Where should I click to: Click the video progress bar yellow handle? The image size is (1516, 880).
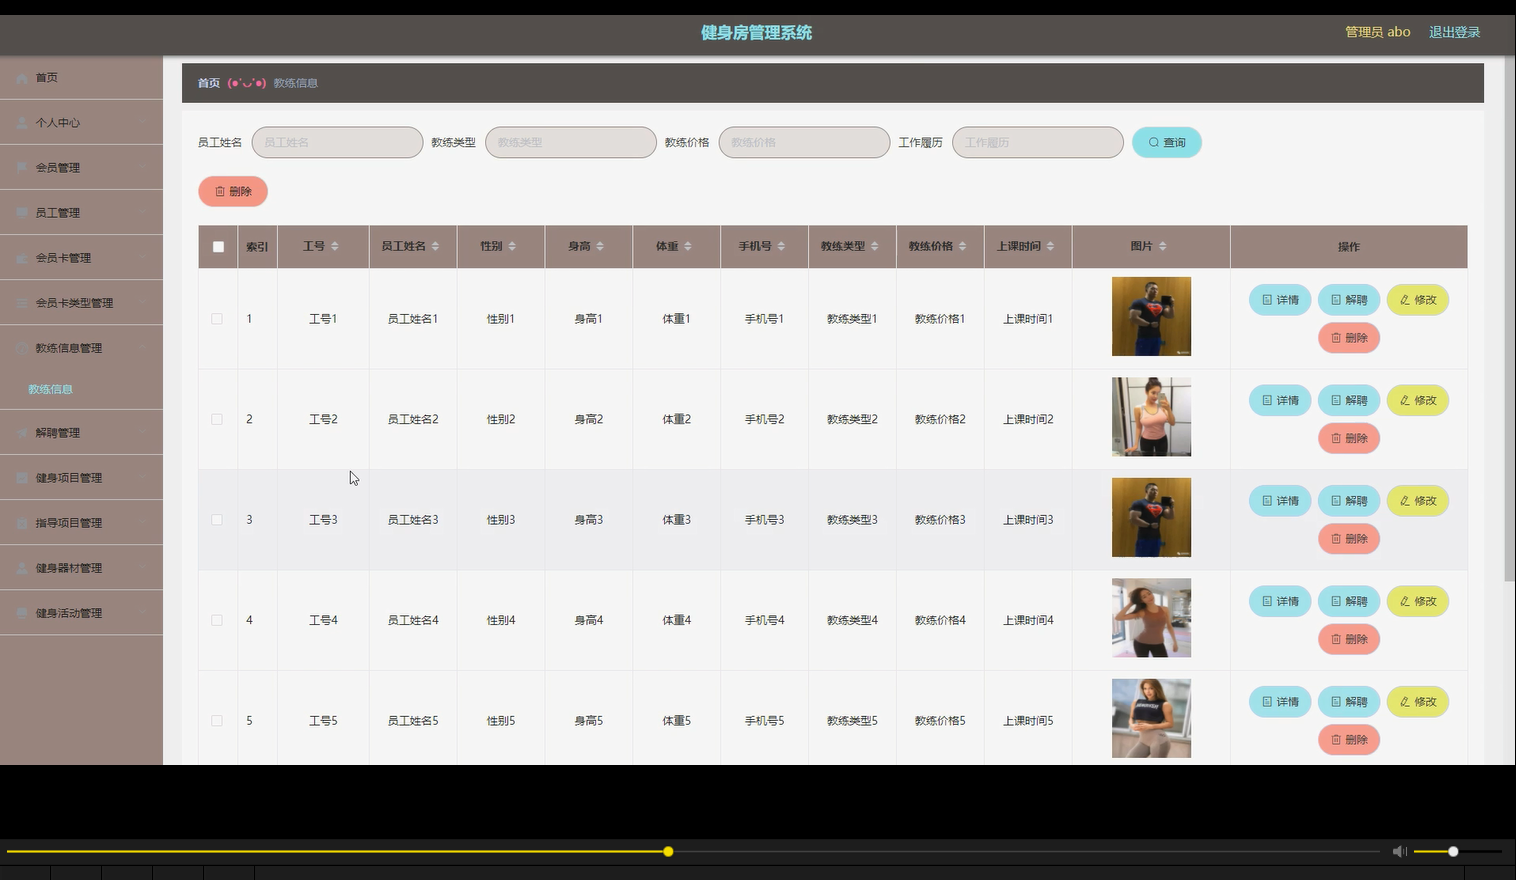tap(668, 852)
